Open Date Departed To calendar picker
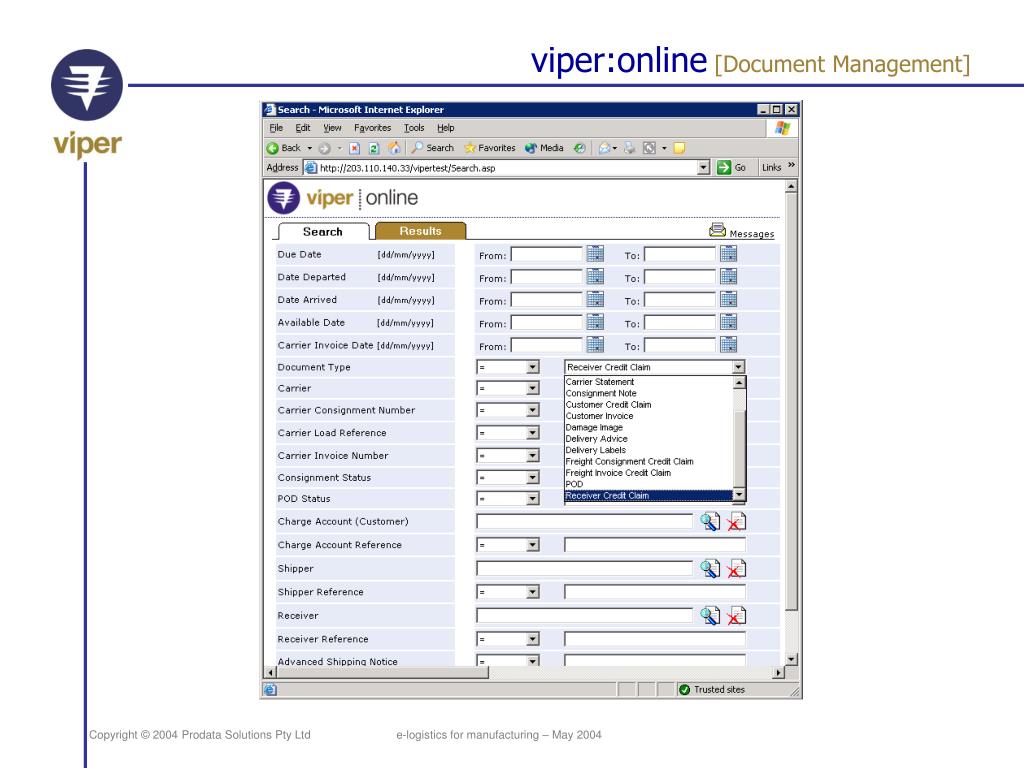The image size is (1024, 768). 728,277
